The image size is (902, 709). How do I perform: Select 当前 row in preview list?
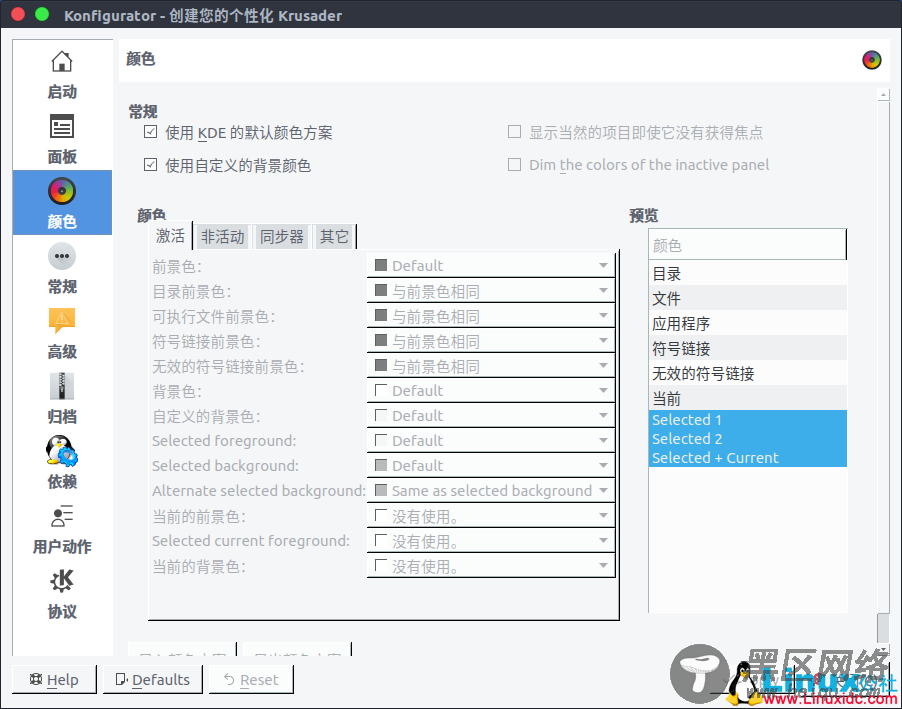tap(747, 398)
